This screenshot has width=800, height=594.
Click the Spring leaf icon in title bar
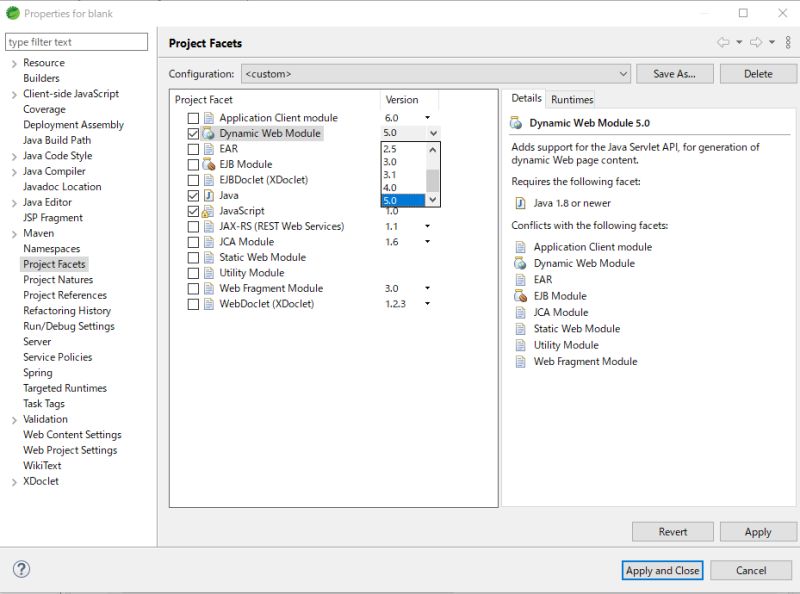click(12, 13)
